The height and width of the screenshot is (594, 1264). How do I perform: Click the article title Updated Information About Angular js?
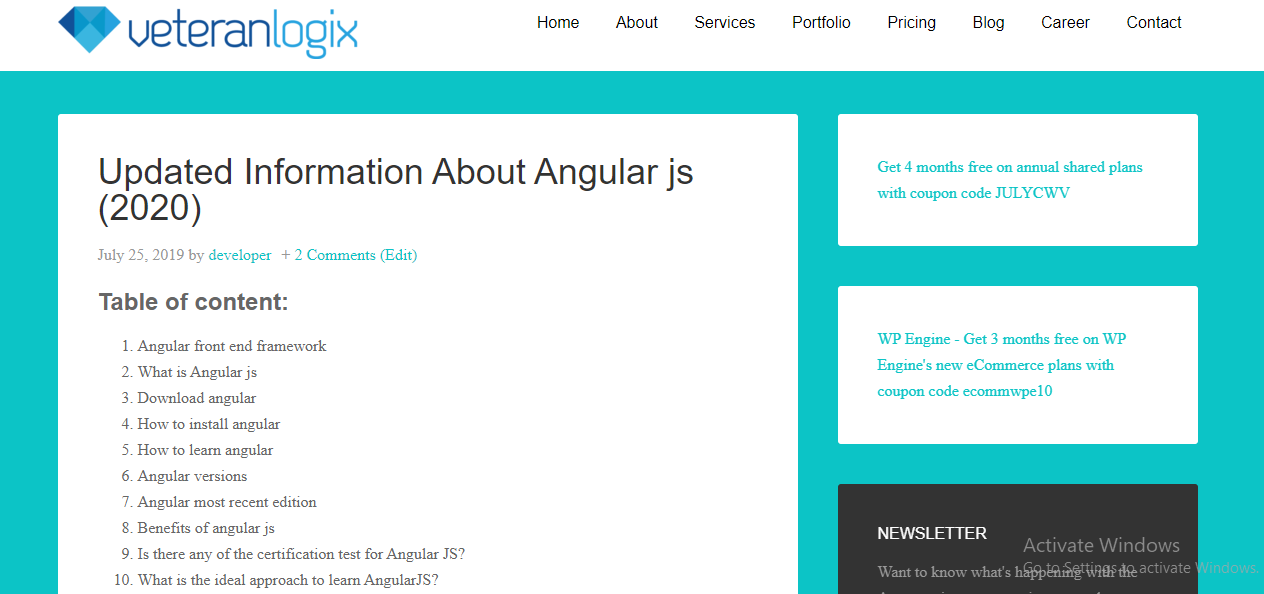(x=395, y=172)
